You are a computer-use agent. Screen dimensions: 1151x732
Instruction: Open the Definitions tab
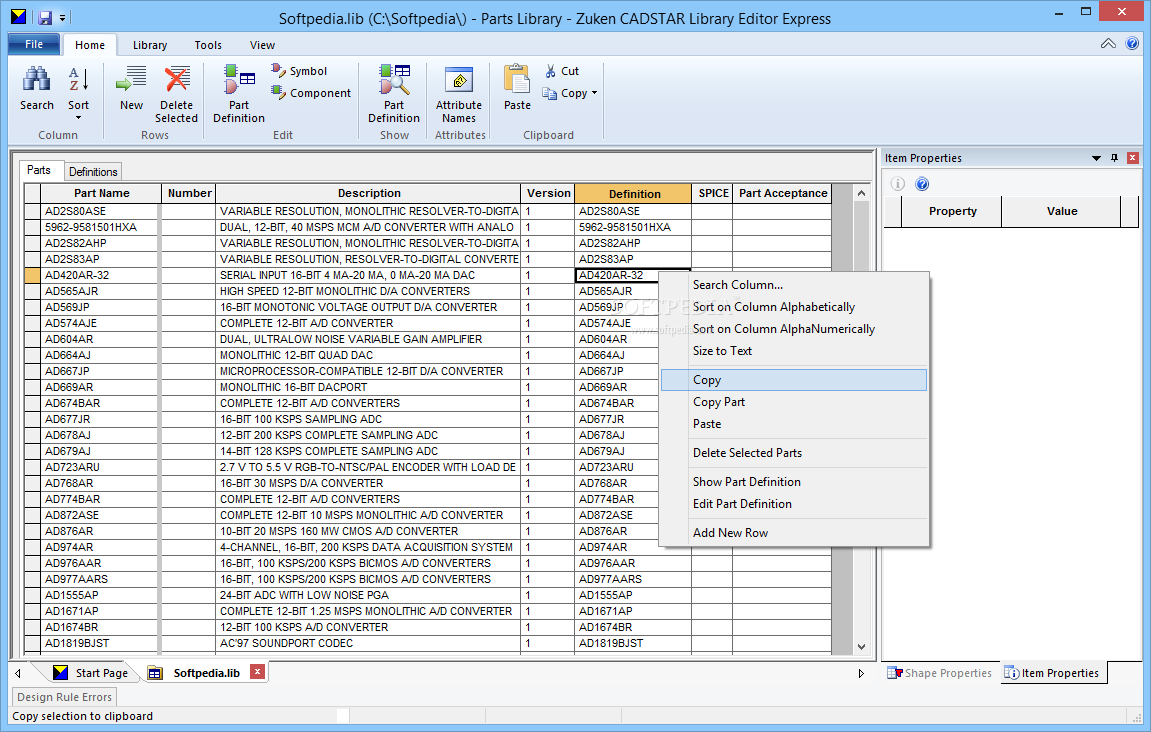pos(93,171)
